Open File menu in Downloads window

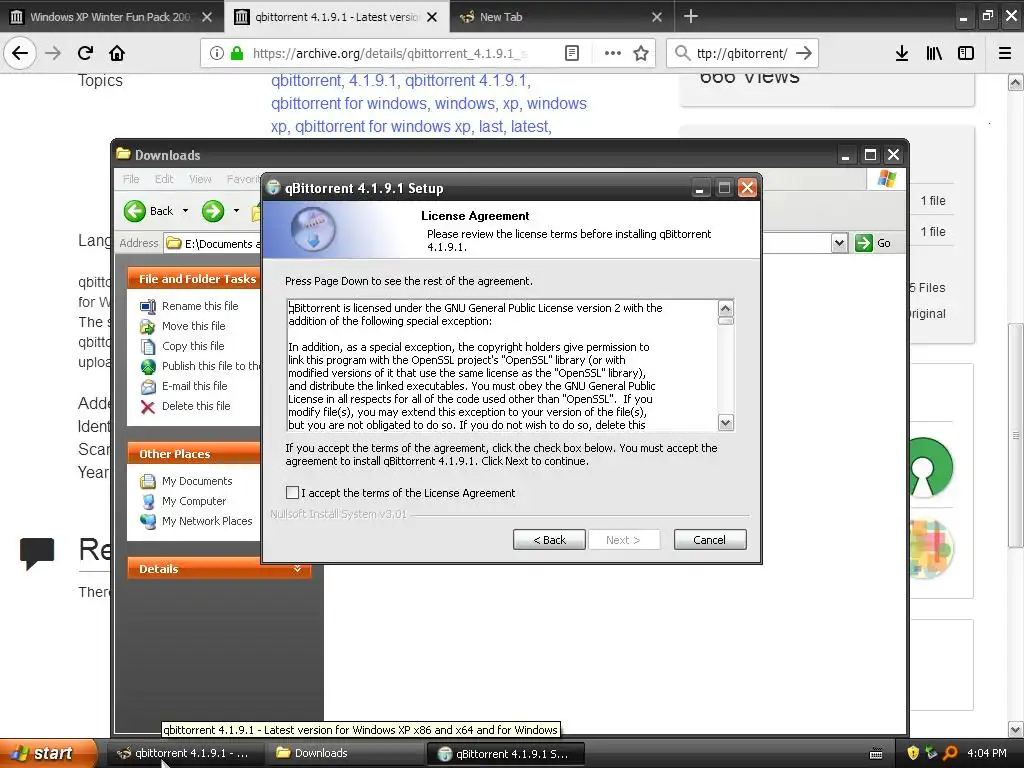(131, 178)
